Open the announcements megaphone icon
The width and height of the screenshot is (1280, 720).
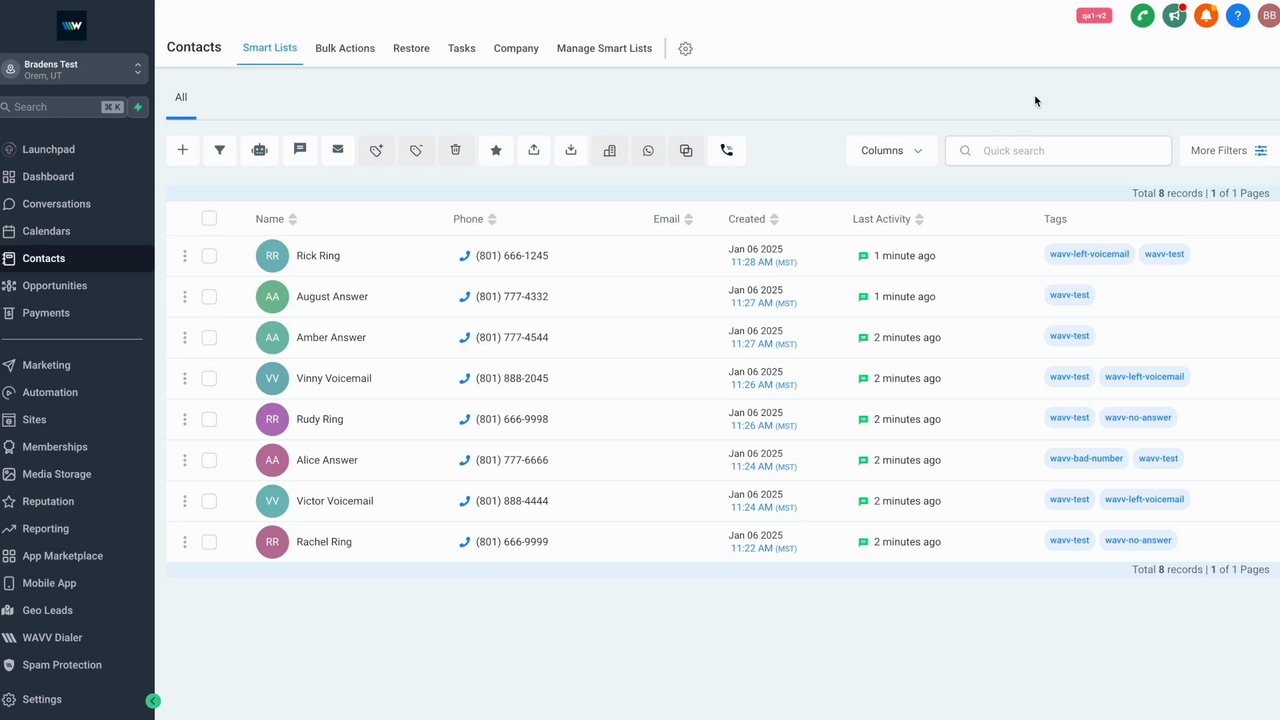click(x=1174, y=15)
